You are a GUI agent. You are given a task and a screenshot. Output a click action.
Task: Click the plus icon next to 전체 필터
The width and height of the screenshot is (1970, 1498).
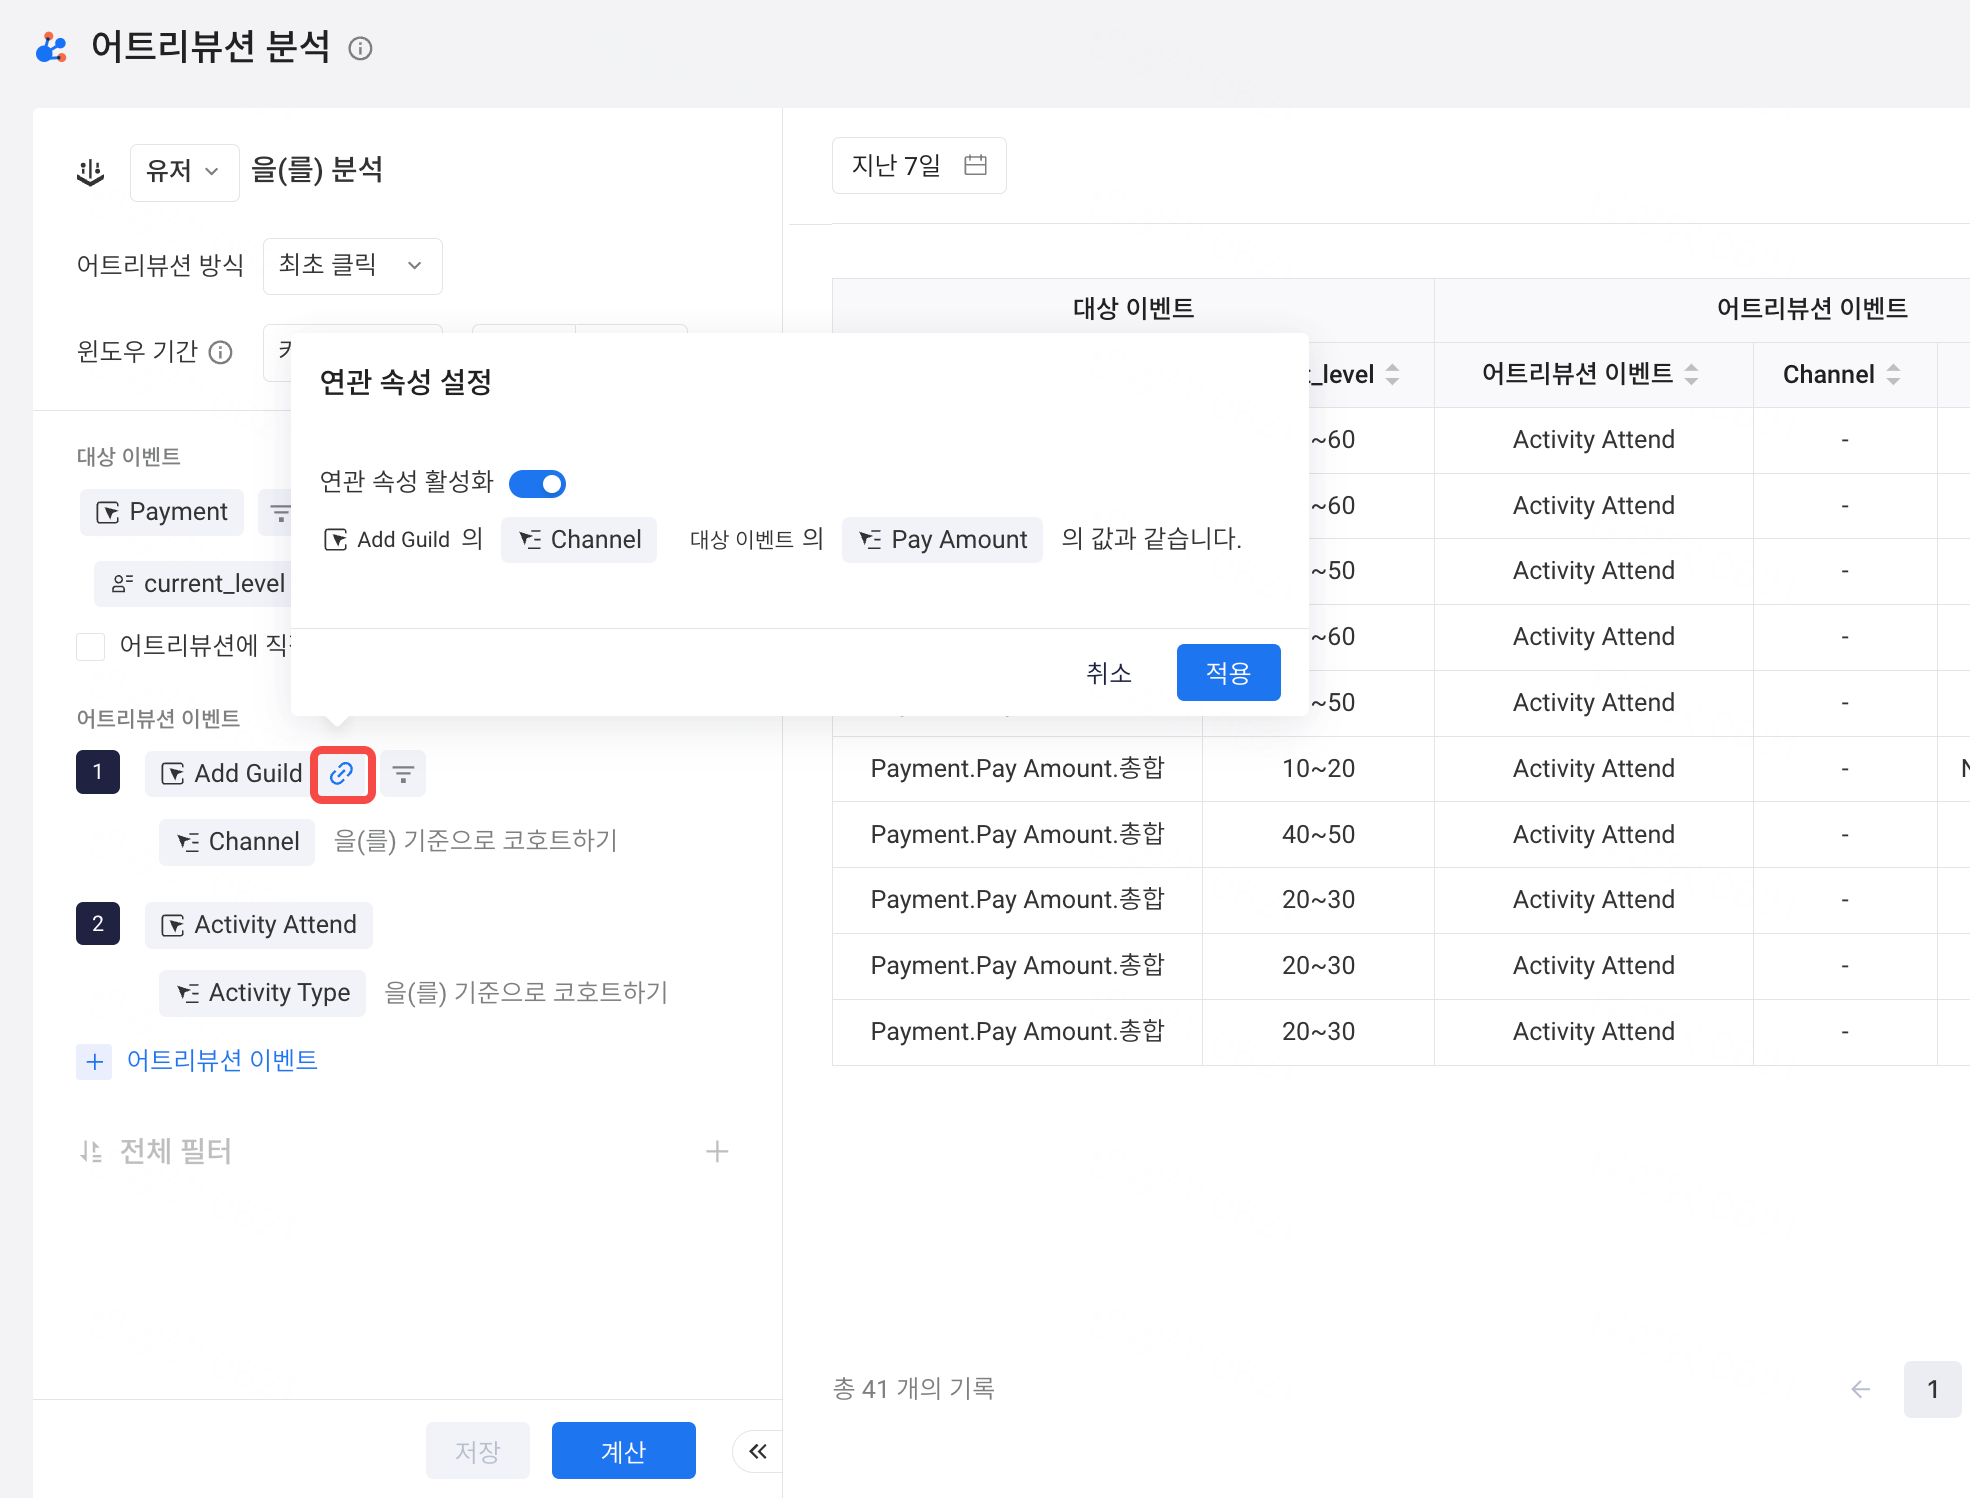click(x=716, y=1151)
